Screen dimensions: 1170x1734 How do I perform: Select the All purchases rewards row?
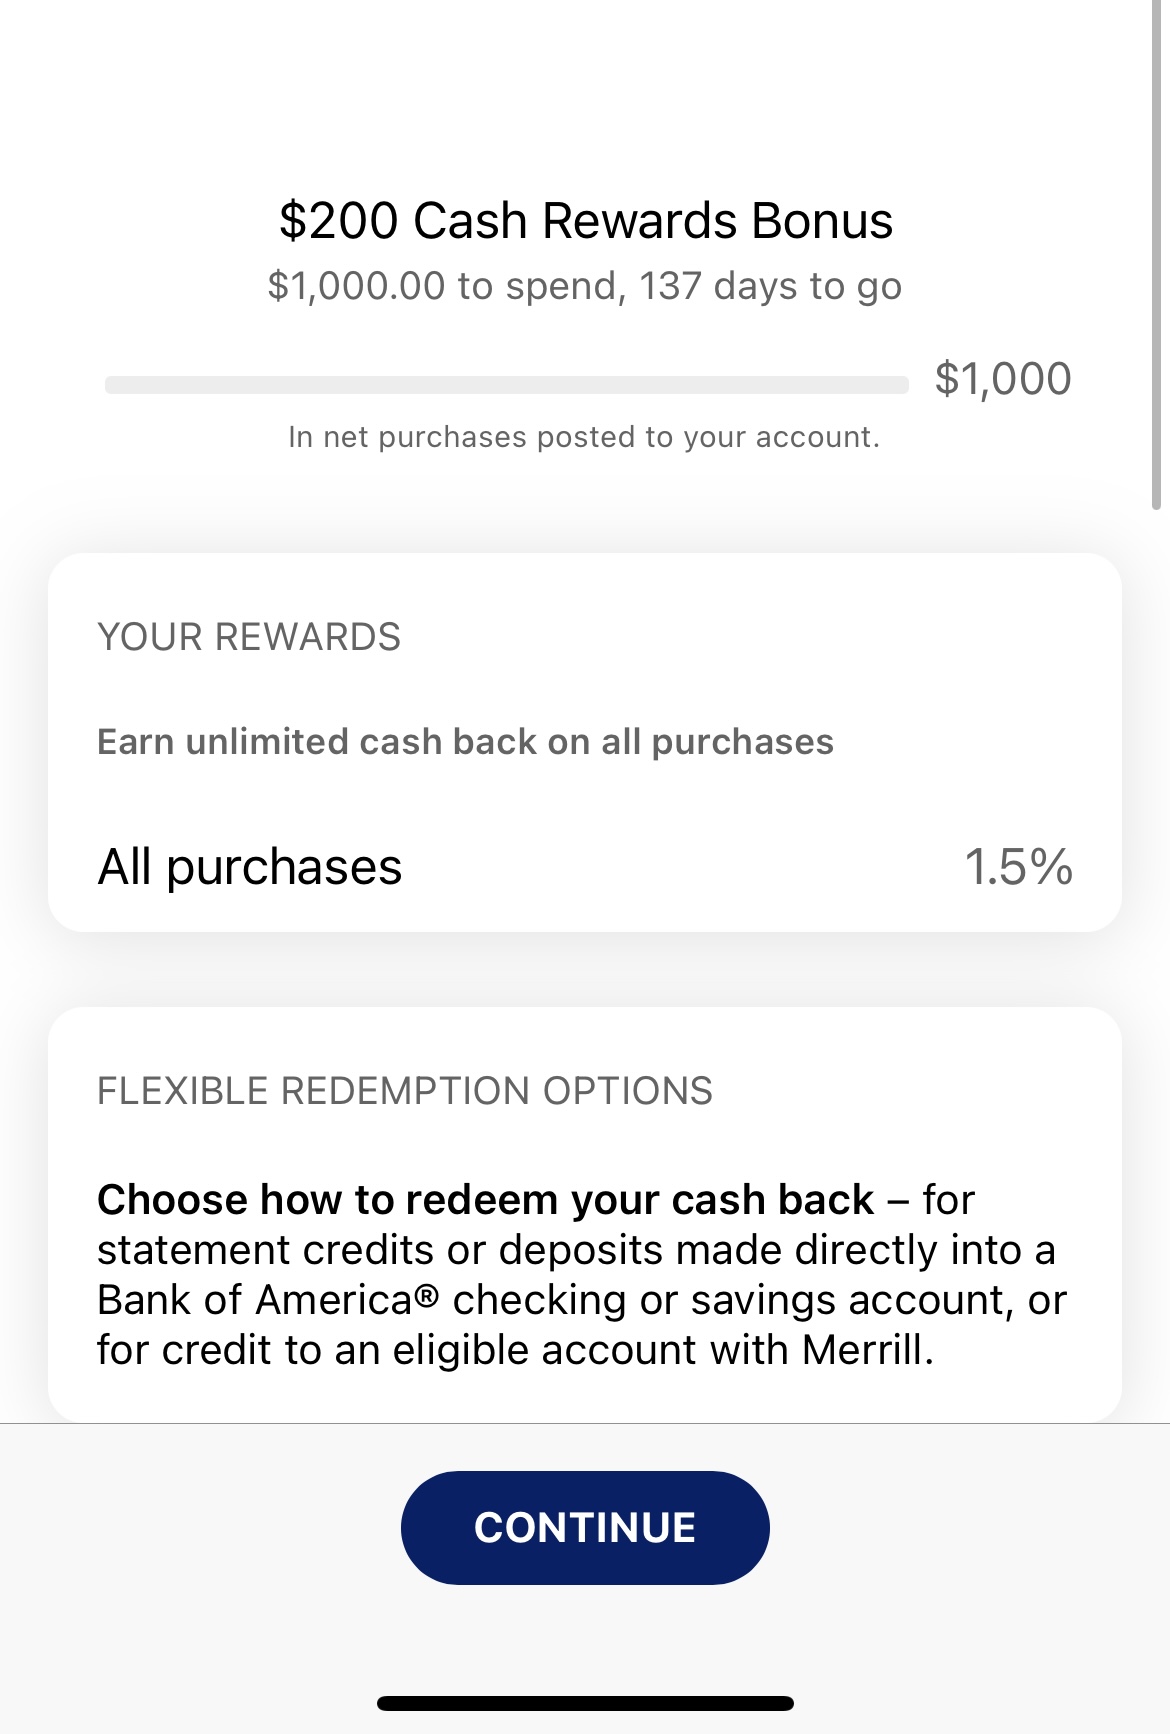point(585,866)
